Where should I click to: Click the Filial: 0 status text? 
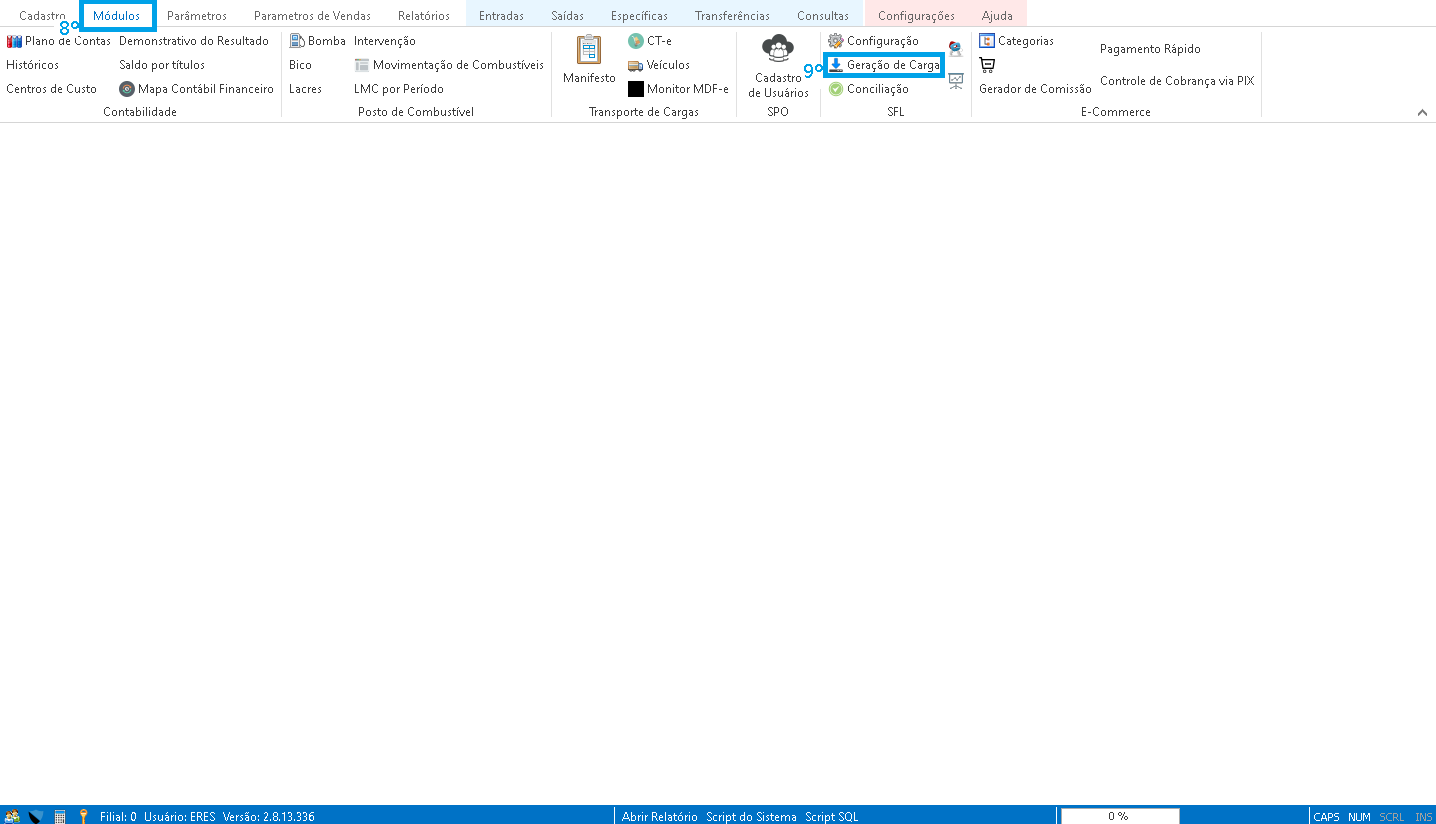(x=118, y=817)
